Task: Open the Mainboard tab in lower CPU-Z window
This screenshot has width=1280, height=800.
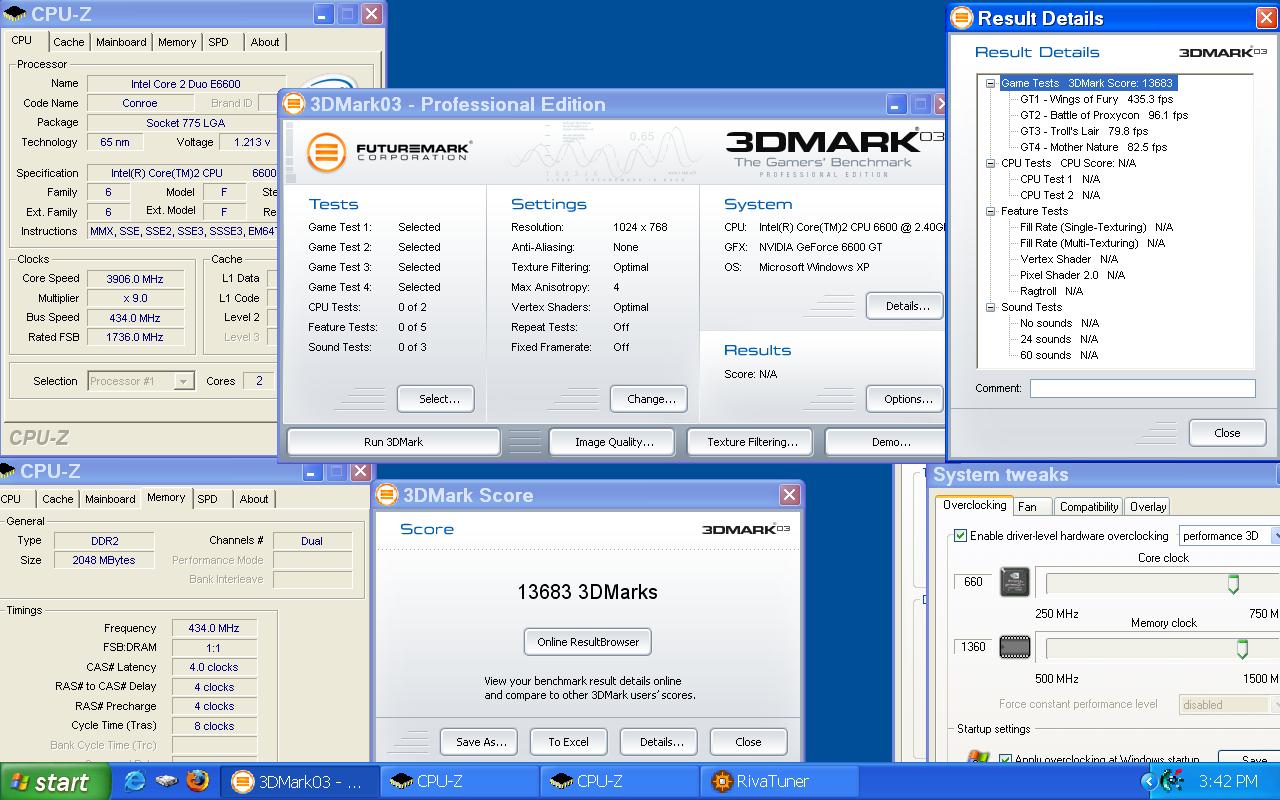Action: pyautogui.click(x=110, y=499)
